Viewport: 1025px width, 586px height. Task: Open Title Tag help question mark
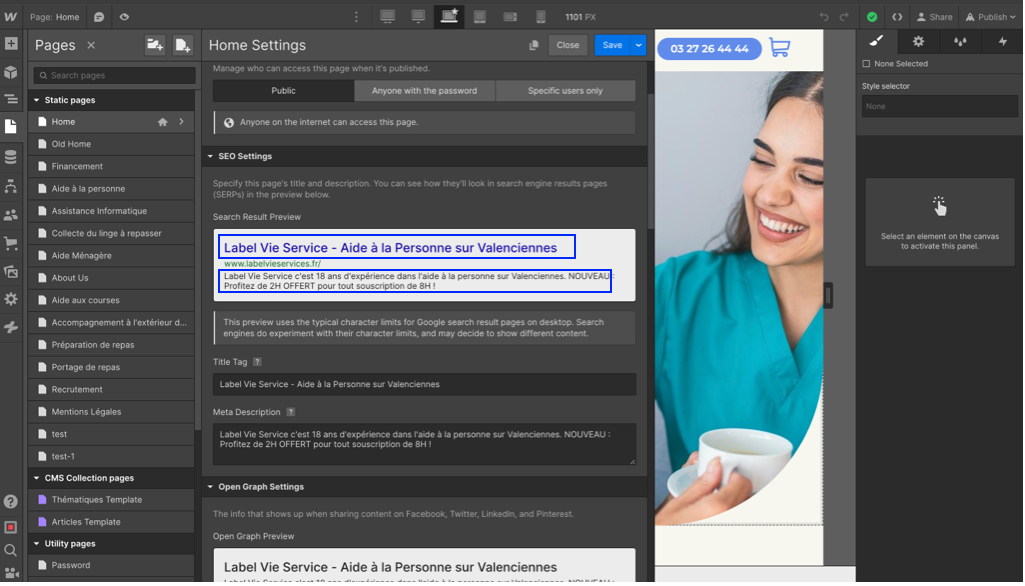pos(258,362)
